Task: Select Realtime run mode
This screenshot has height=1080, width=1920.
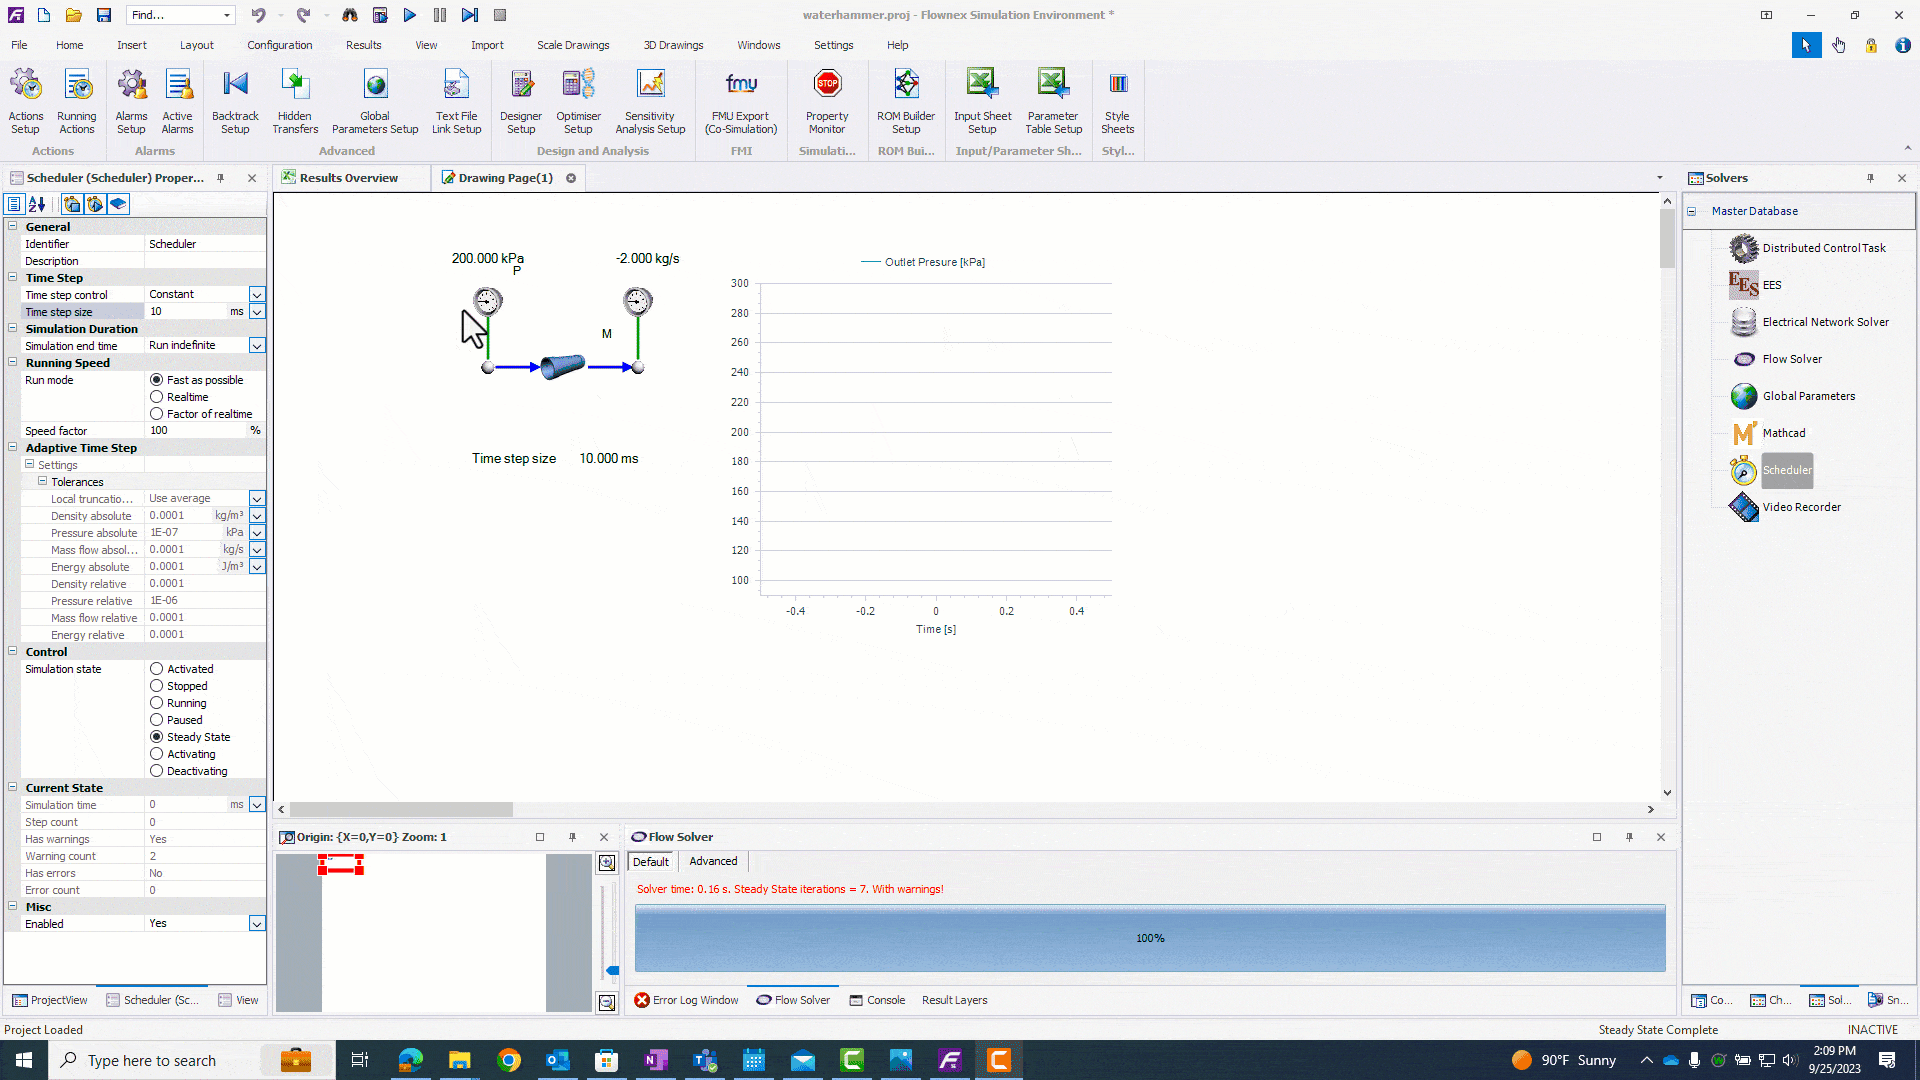Action: [157, 397]
